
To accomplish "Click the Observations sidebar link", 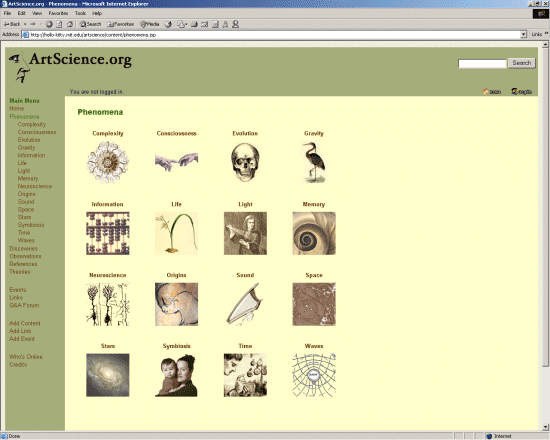I will pyautogui.click(x=25, y=256).
